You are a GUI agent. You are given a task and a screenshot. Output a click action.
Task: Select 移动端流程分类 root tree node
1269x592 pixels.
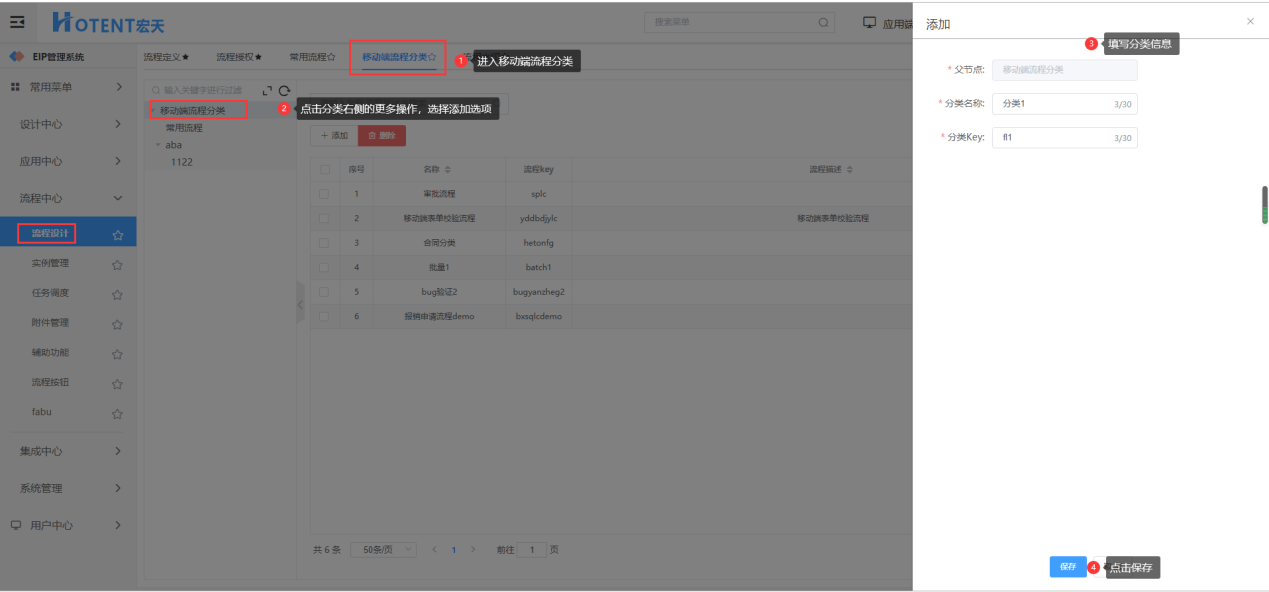click(192, 110)
